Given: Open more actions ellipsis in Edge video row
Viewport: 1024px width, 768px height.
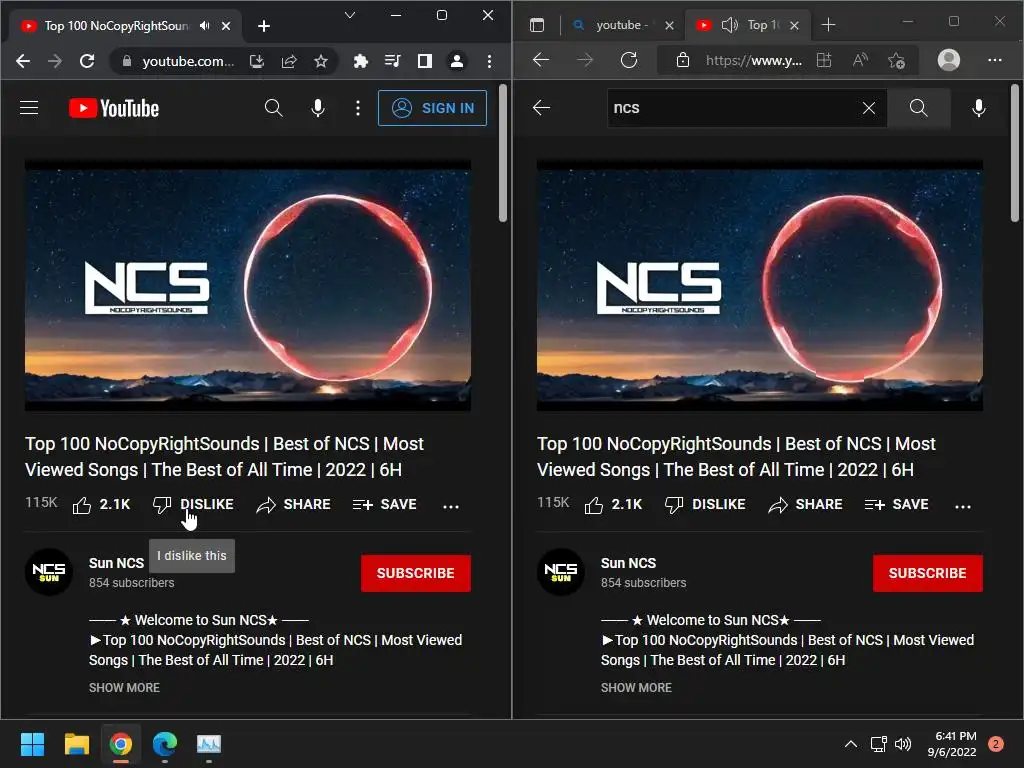Looking at the screenshot, I should 963,506.
